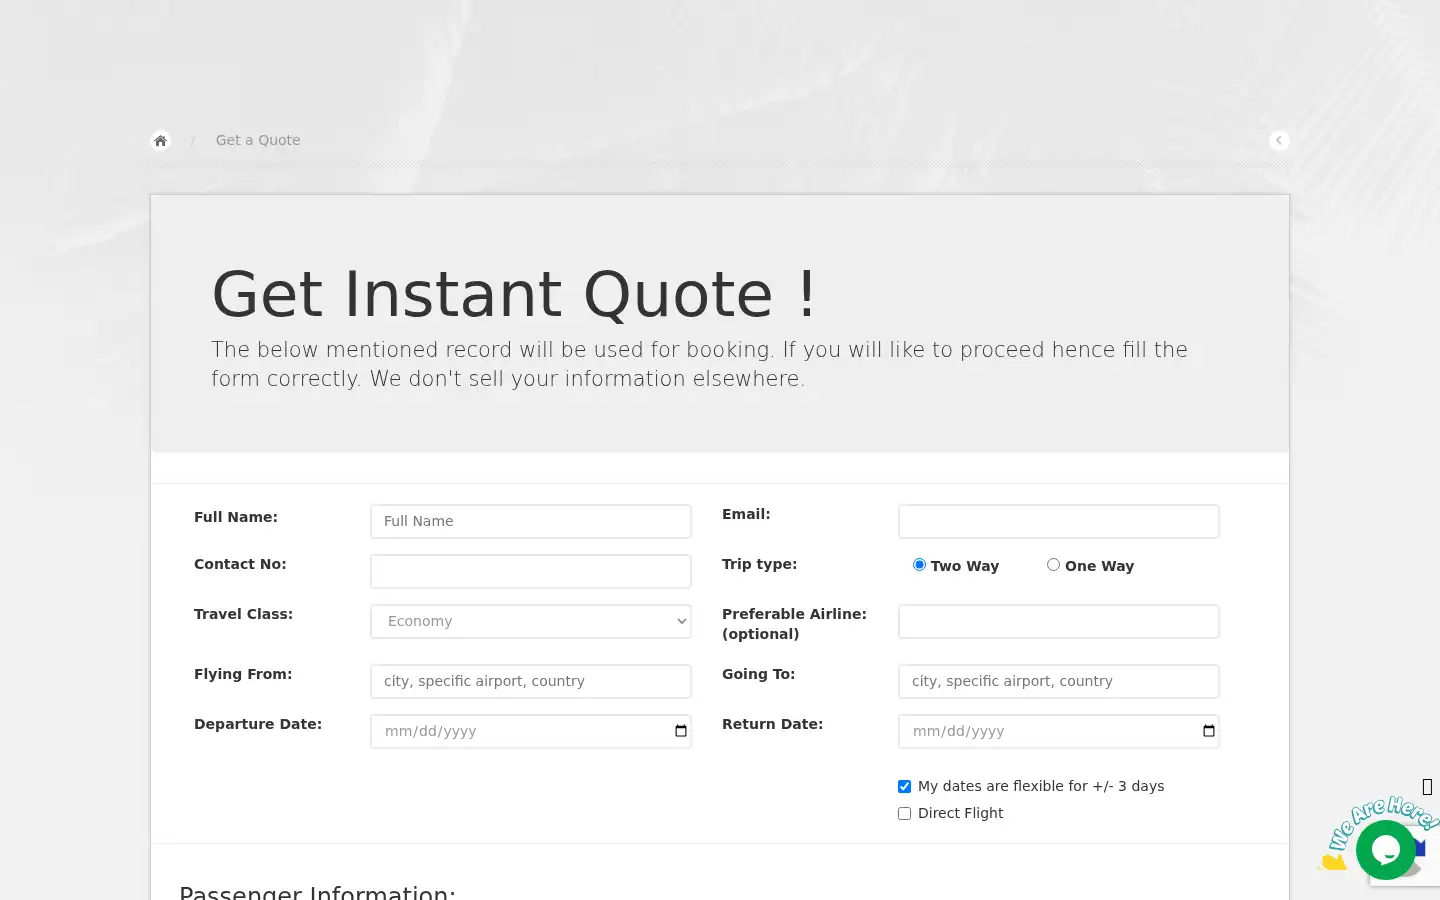1440x900 pixels.
Task: Enable the Direct Flight checkbox
Action: click(904, 814)
